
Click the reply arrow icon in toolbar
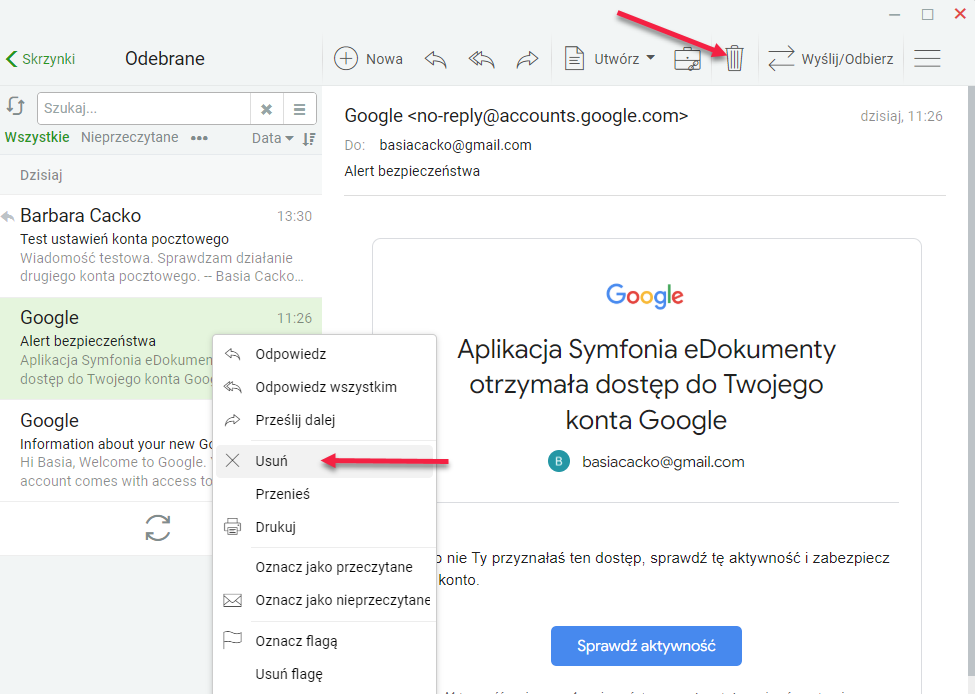(435, 59)
